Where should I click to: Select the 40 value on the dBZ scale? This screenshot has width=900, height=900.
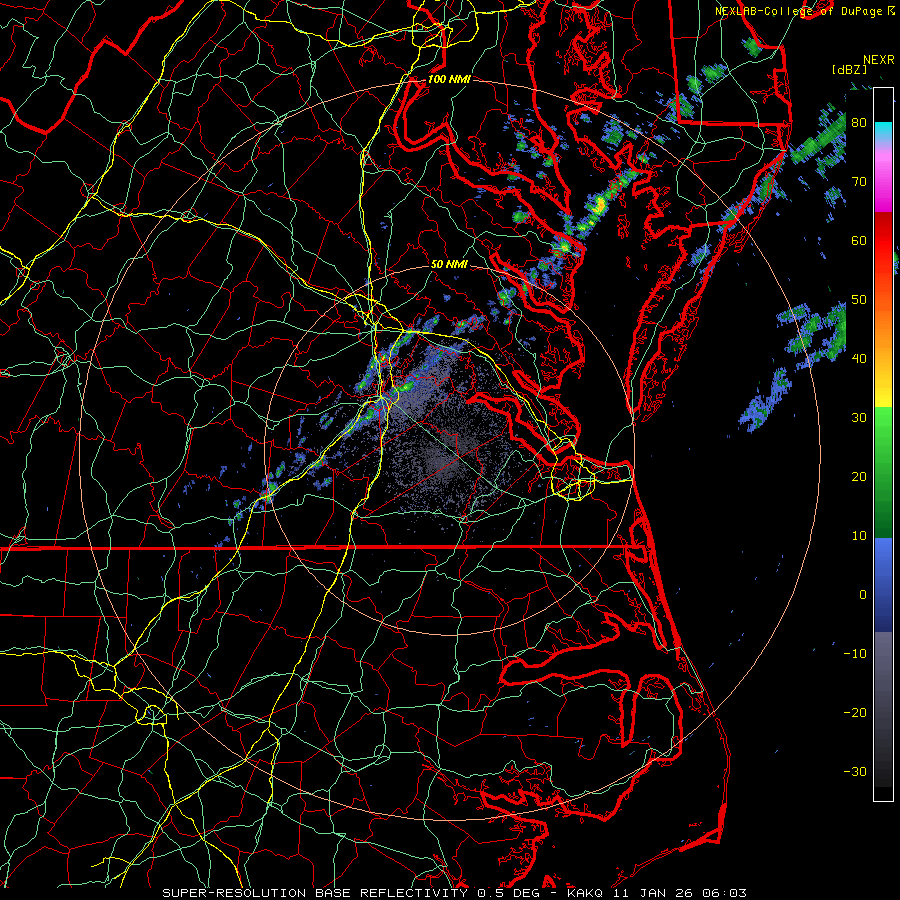(x=859, y=358)
